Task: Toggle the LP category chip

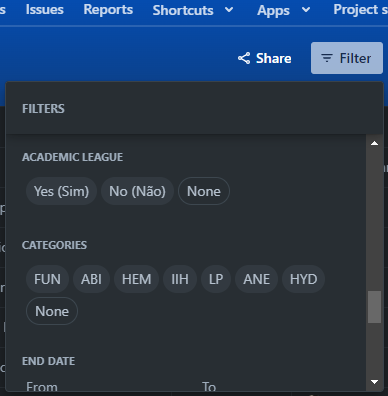Action: [216, 279]
